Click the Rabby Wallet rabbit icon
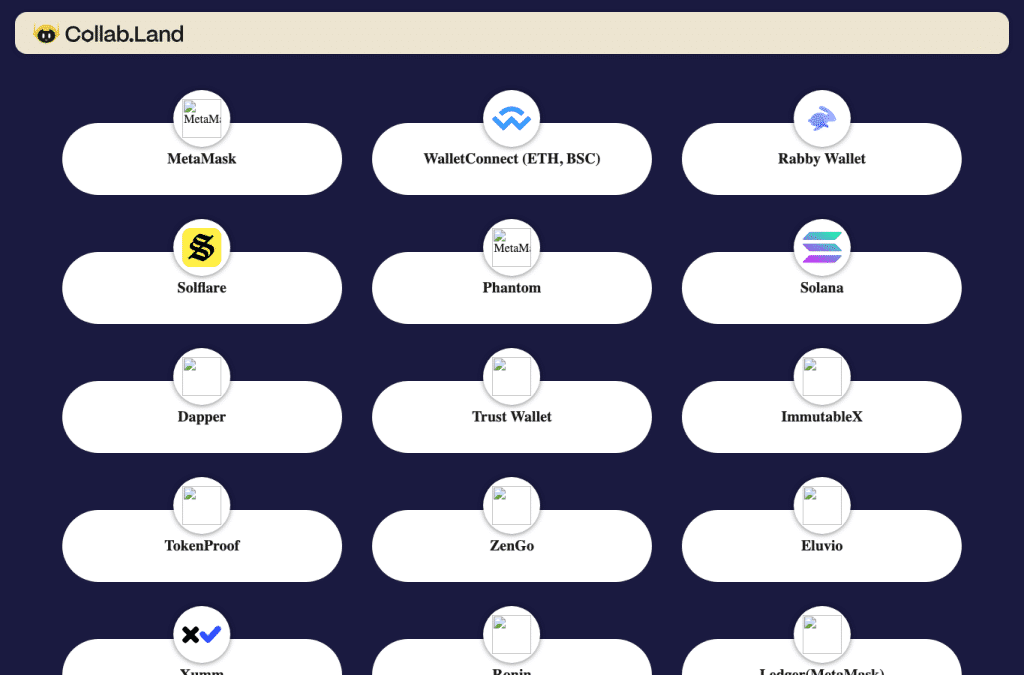This screenshot has height=675, width=1024. point(822,118)
